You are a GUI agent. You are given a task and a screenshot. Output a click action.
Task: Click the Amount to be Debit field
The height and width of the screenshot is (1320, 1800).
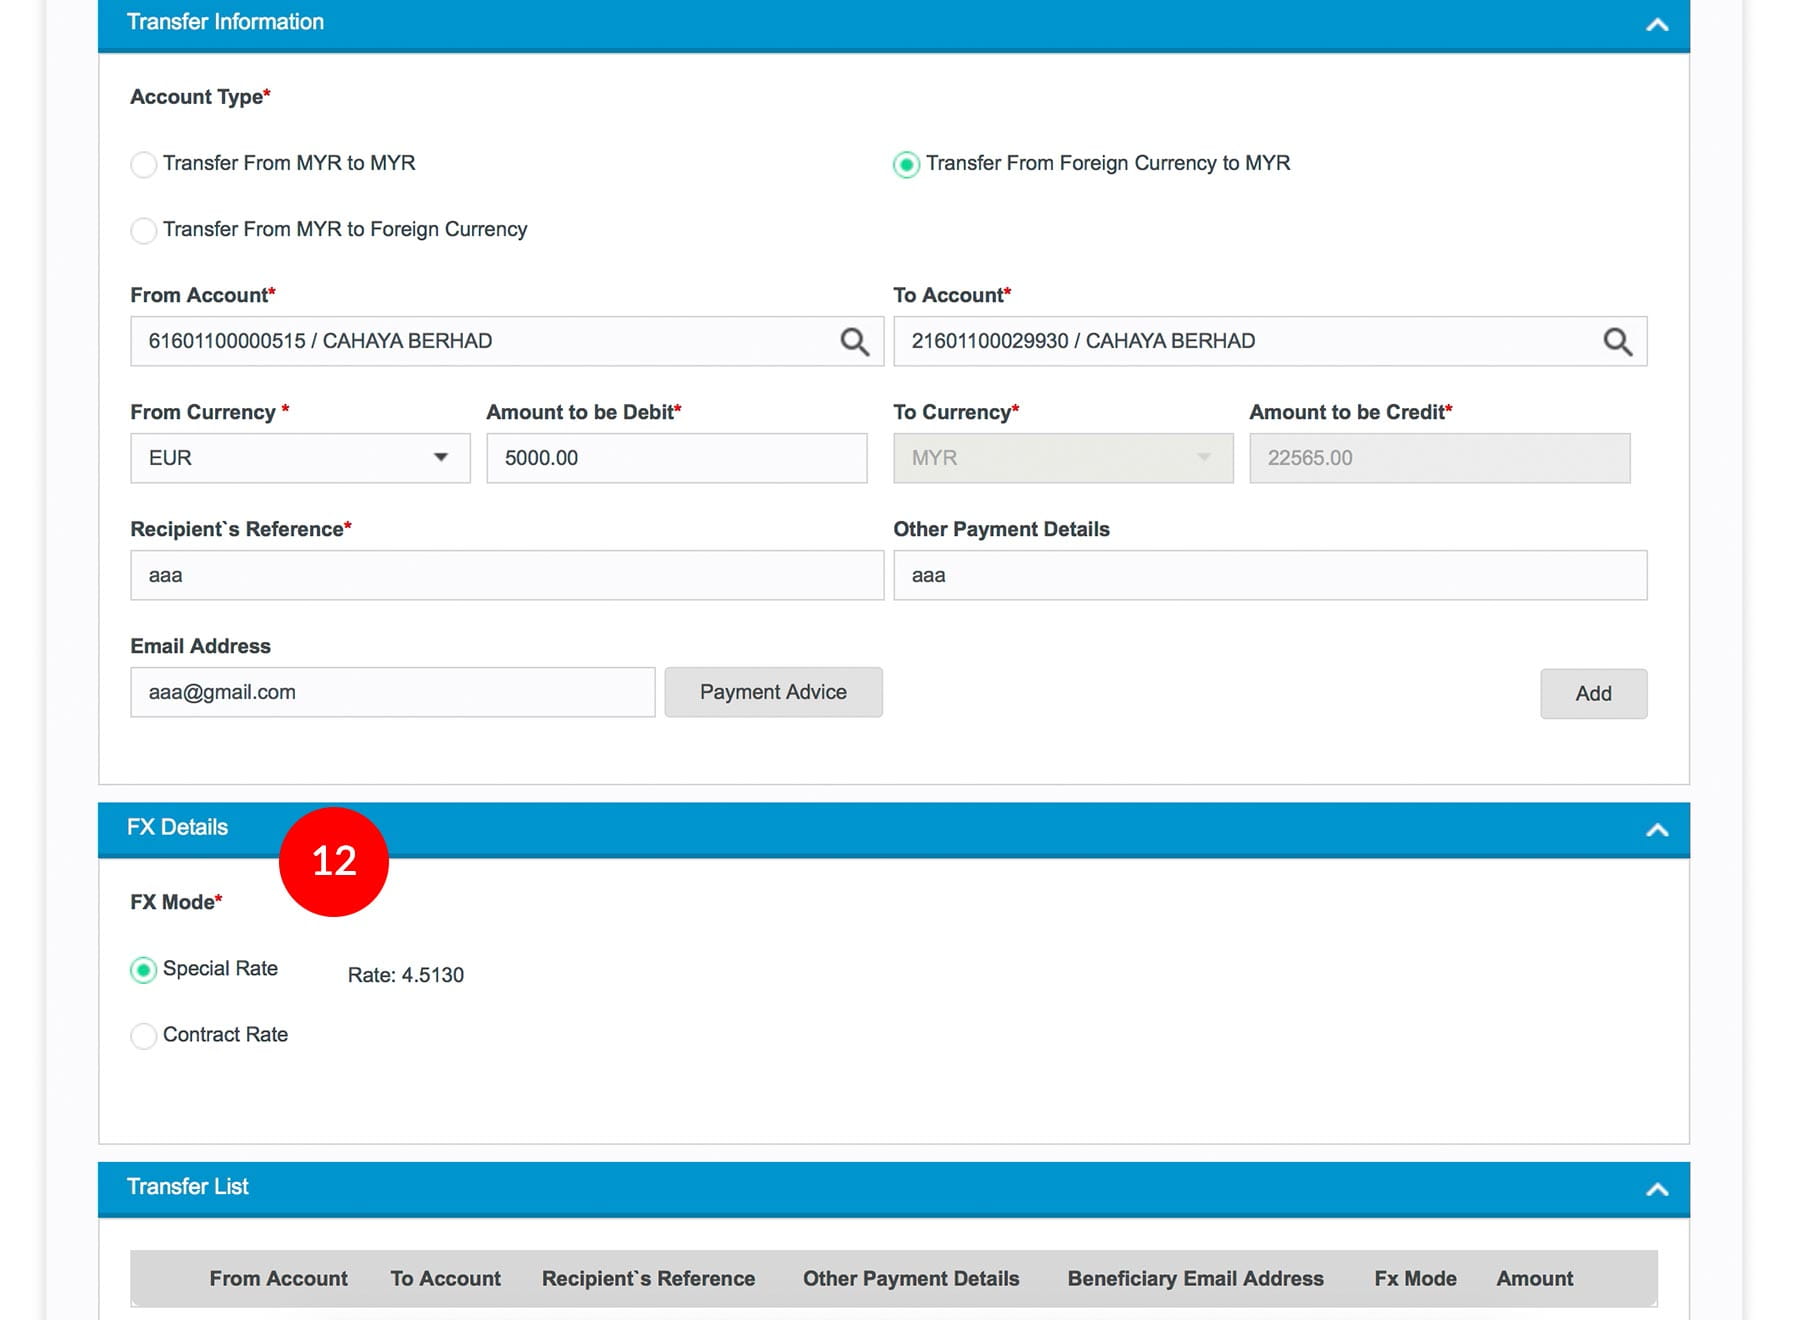coord(676,458)
